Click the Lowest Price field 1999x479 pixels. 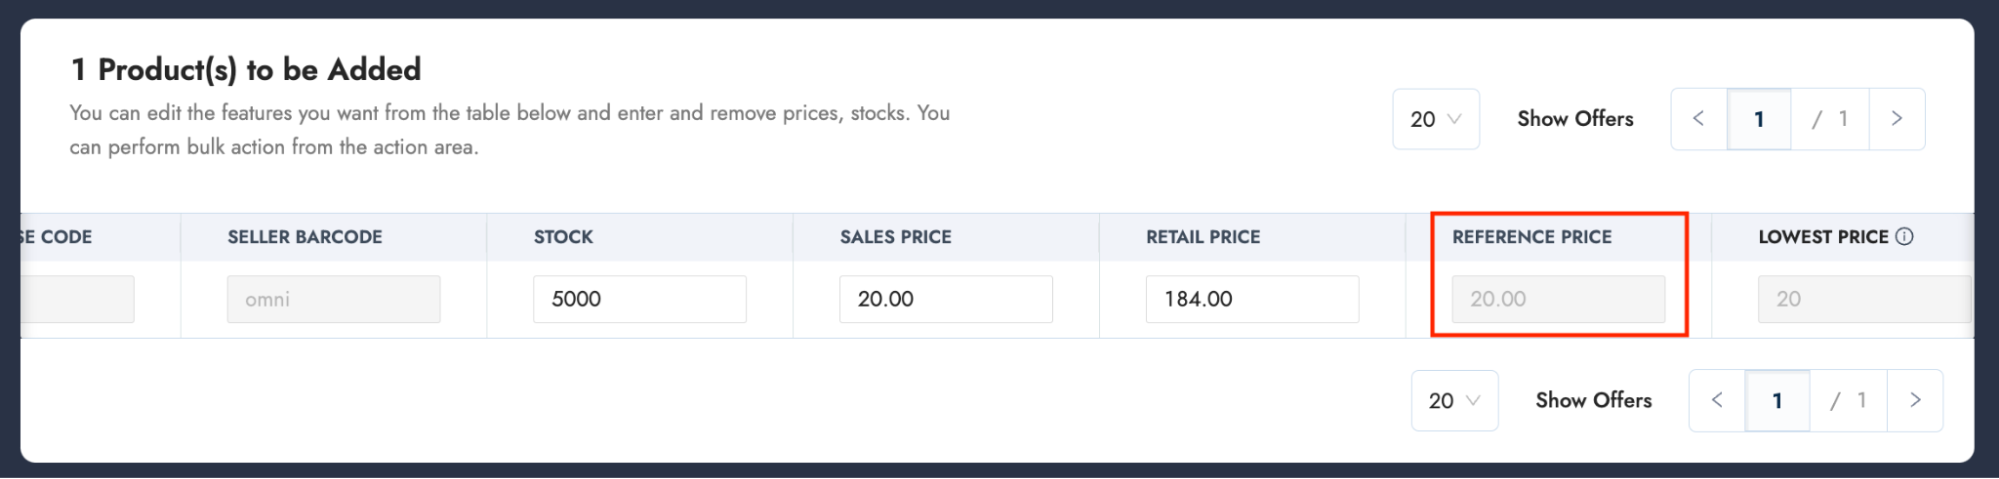pyautogui.click(x=1863, y=299)
